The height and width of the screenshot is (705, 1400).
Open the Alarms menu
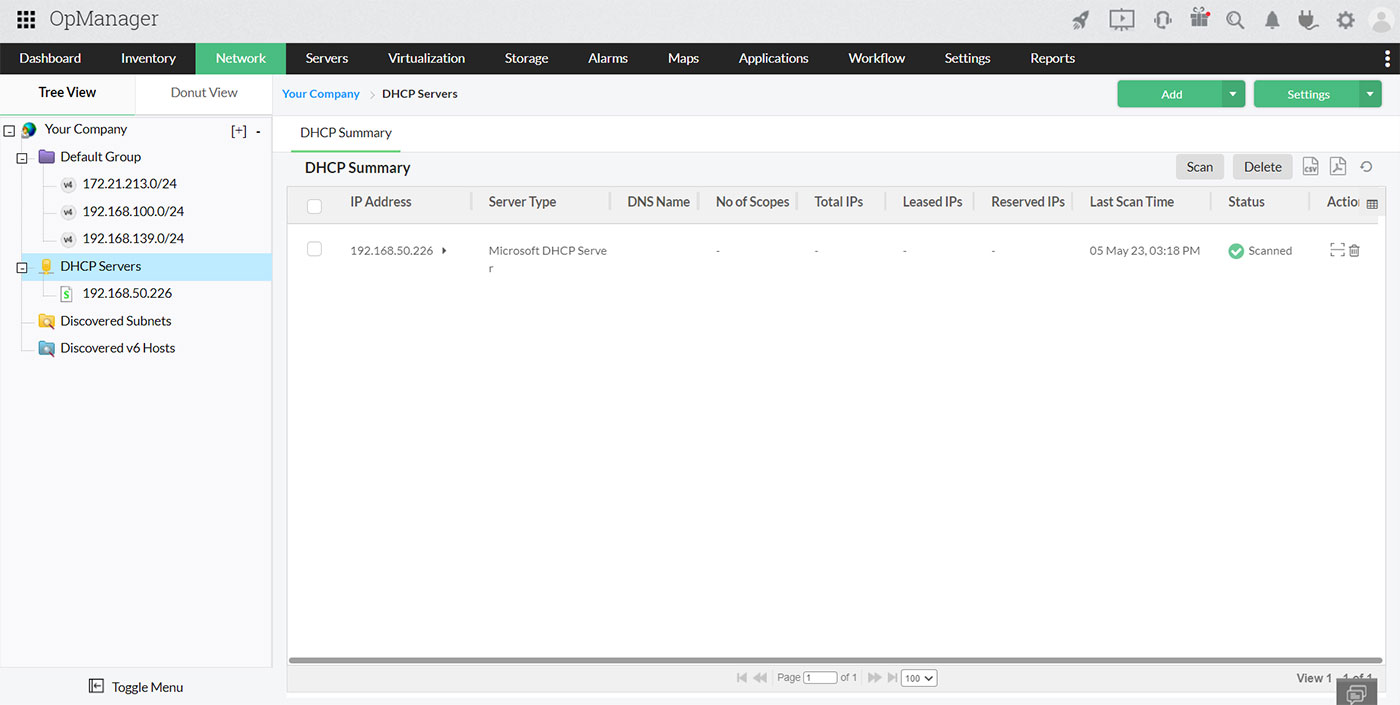tap(608, 58)
